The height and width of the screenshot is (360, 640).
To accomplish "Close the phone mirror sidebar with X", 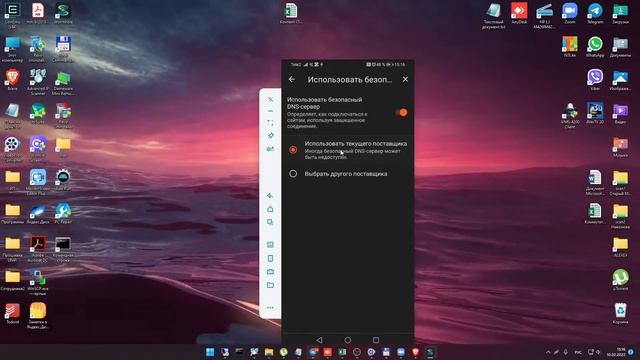I will point(270,99).
